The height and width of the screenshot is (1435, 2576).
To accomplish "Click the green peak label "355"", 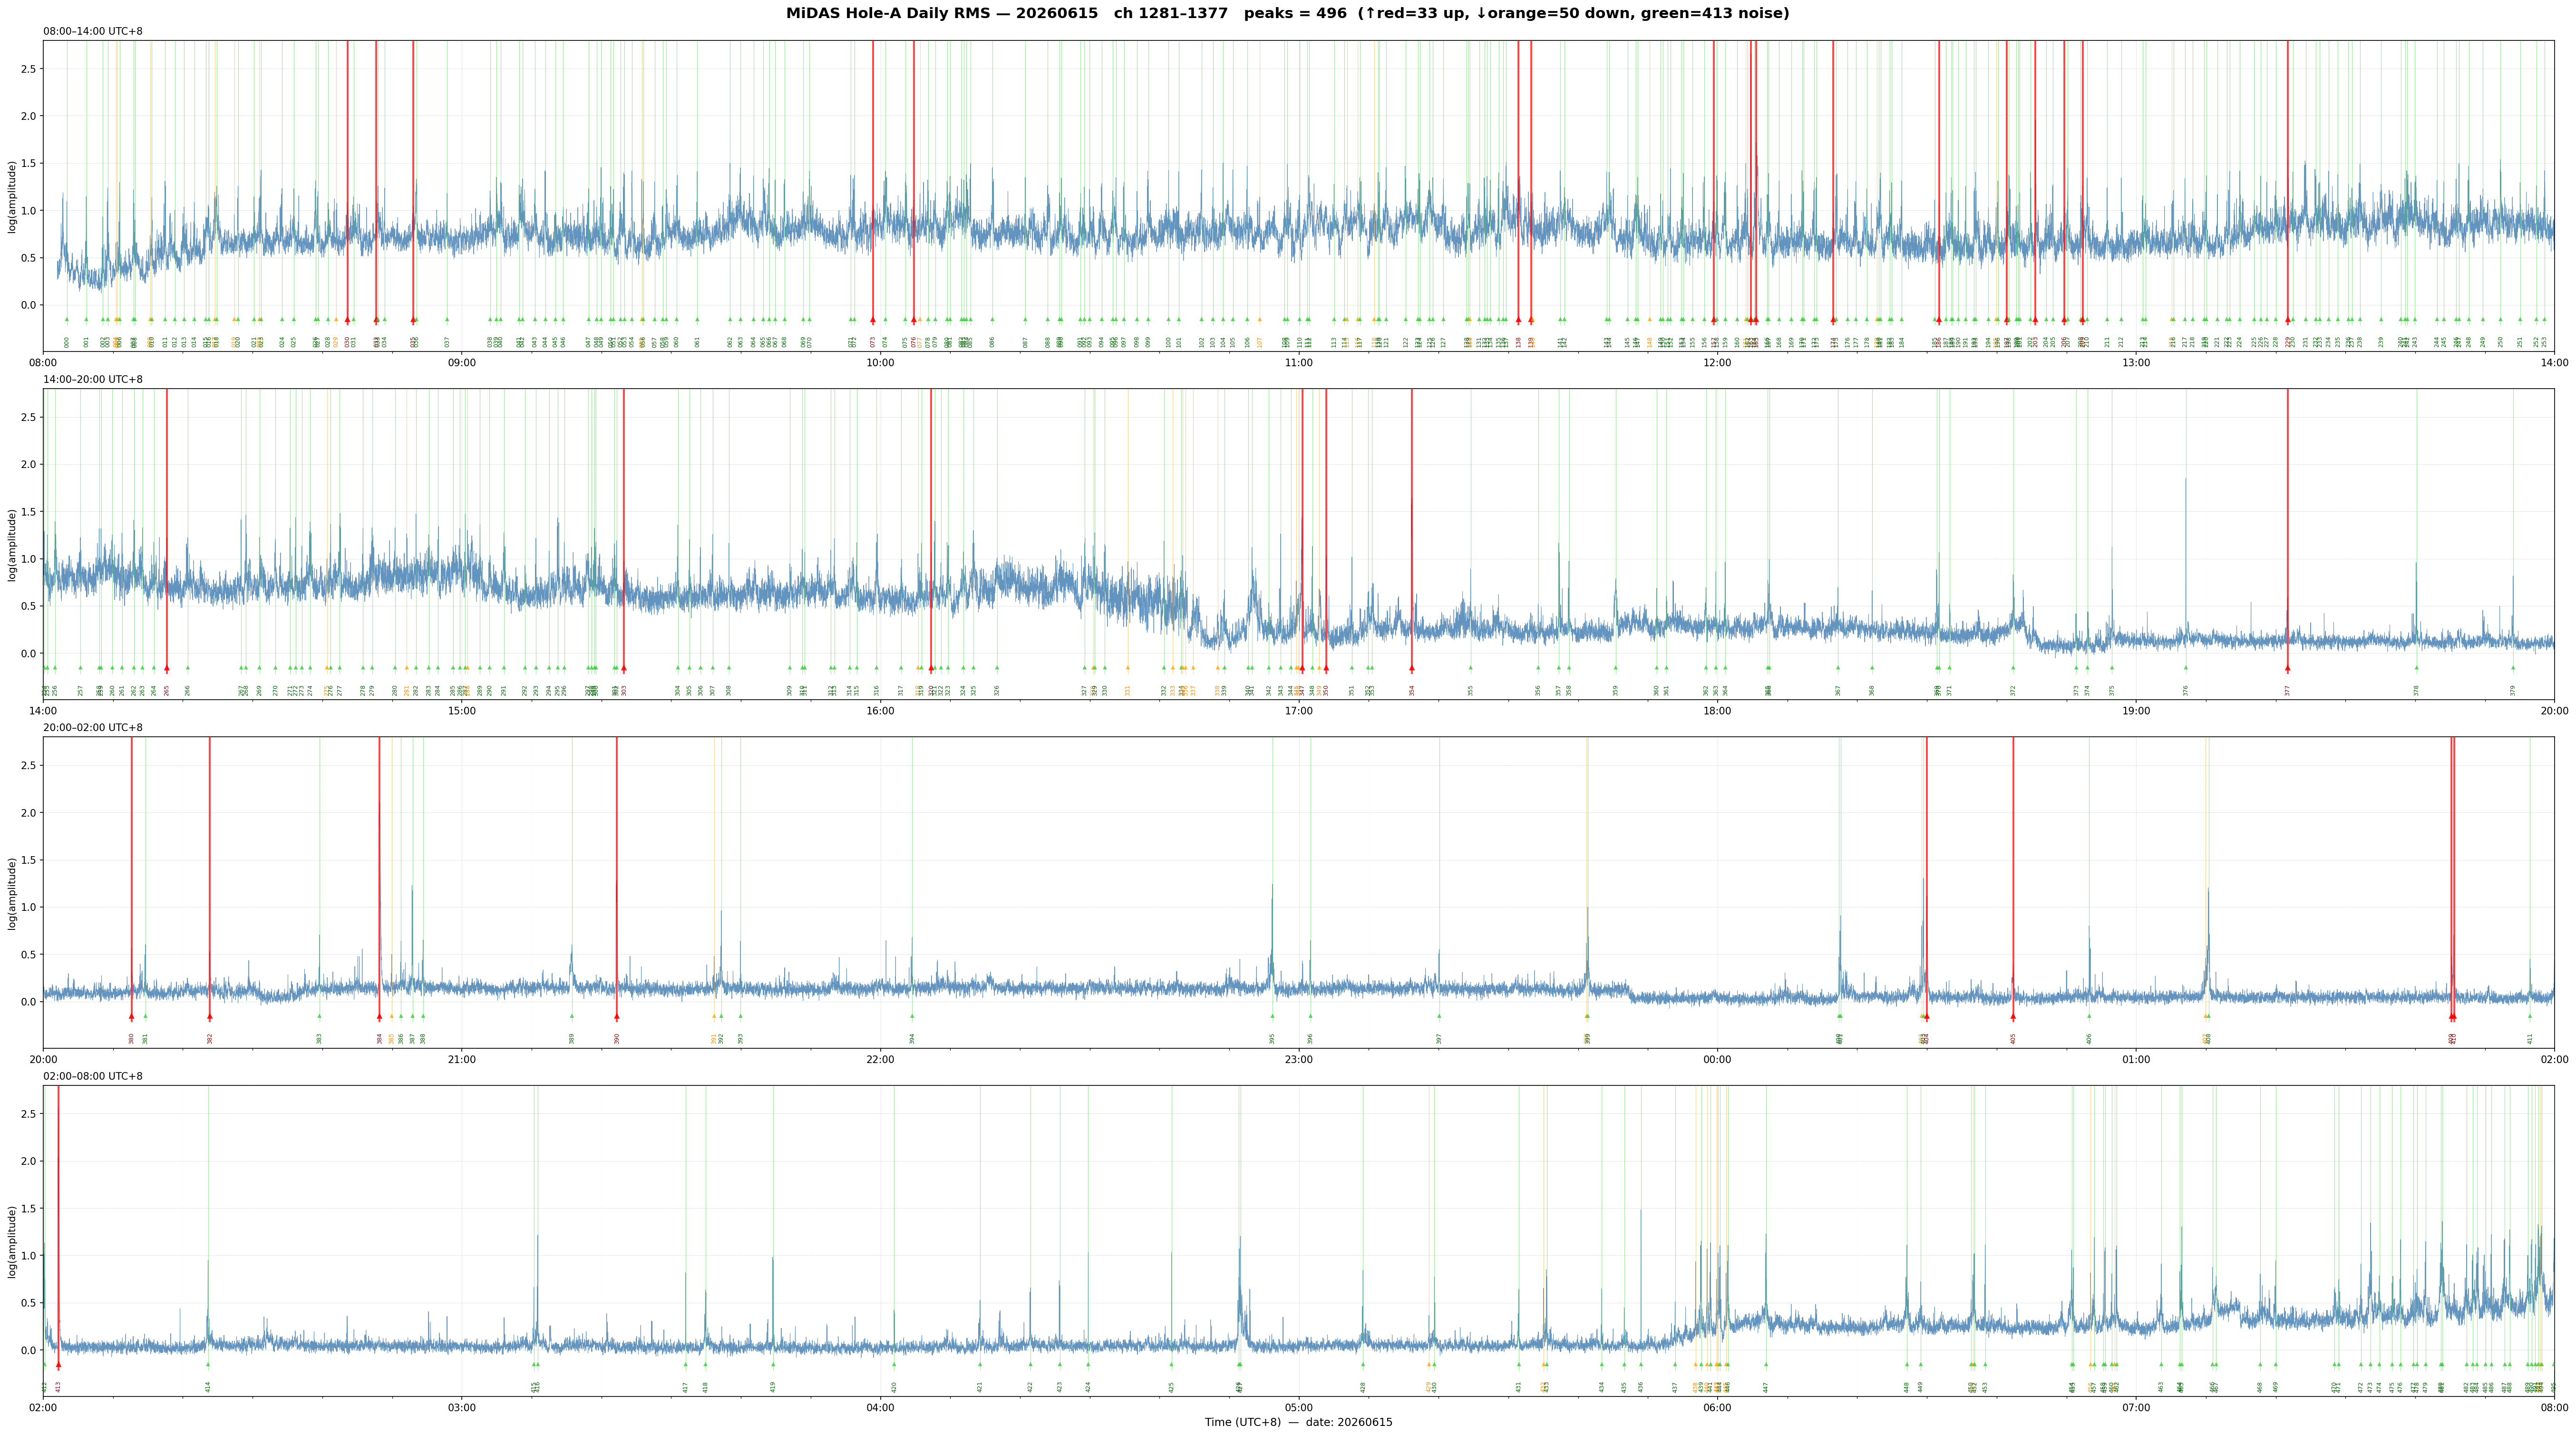I will click(1471, 690).
